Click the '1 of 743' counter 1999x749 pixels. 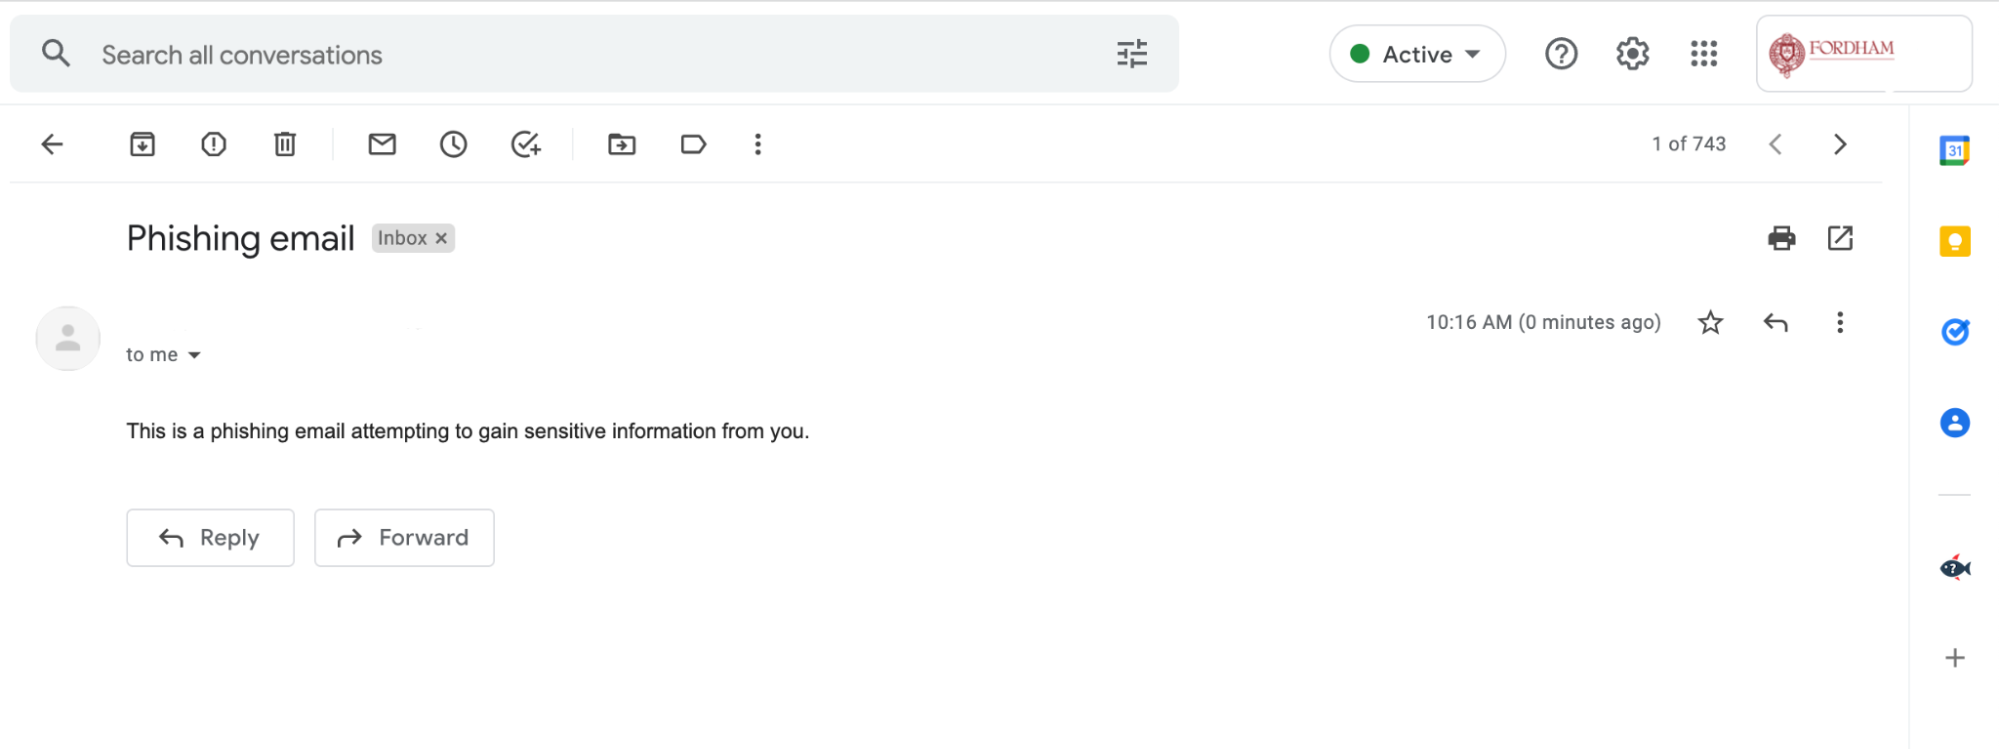(1689, 144)
